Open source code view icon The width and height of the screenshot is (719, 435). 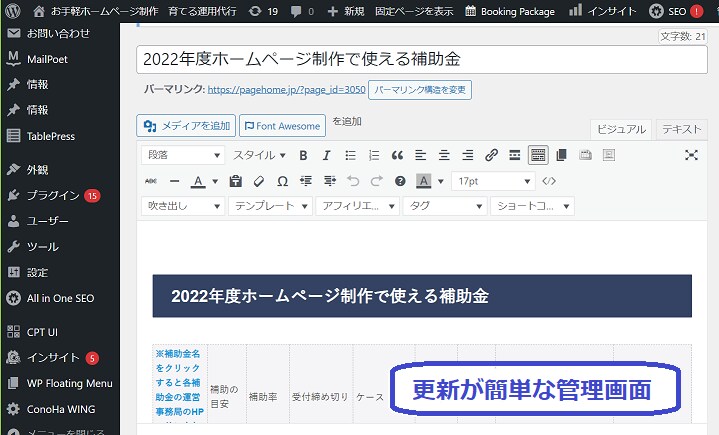549,181
